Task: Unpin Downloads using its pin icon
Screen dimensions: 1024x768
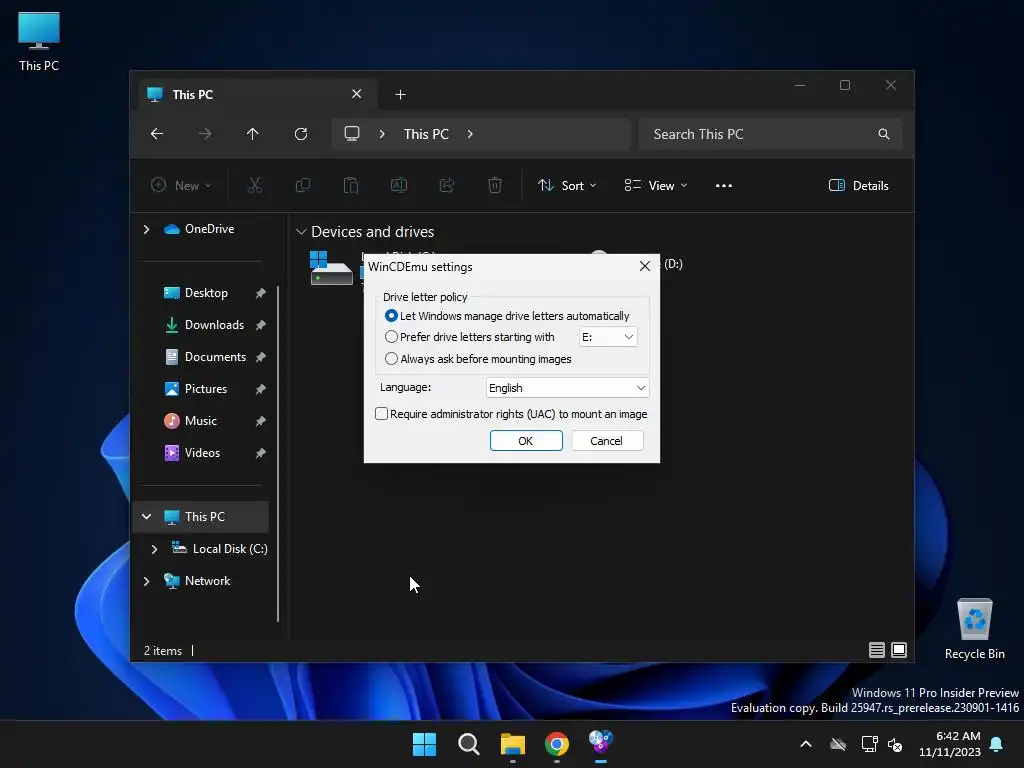Action: pos(261,325)
